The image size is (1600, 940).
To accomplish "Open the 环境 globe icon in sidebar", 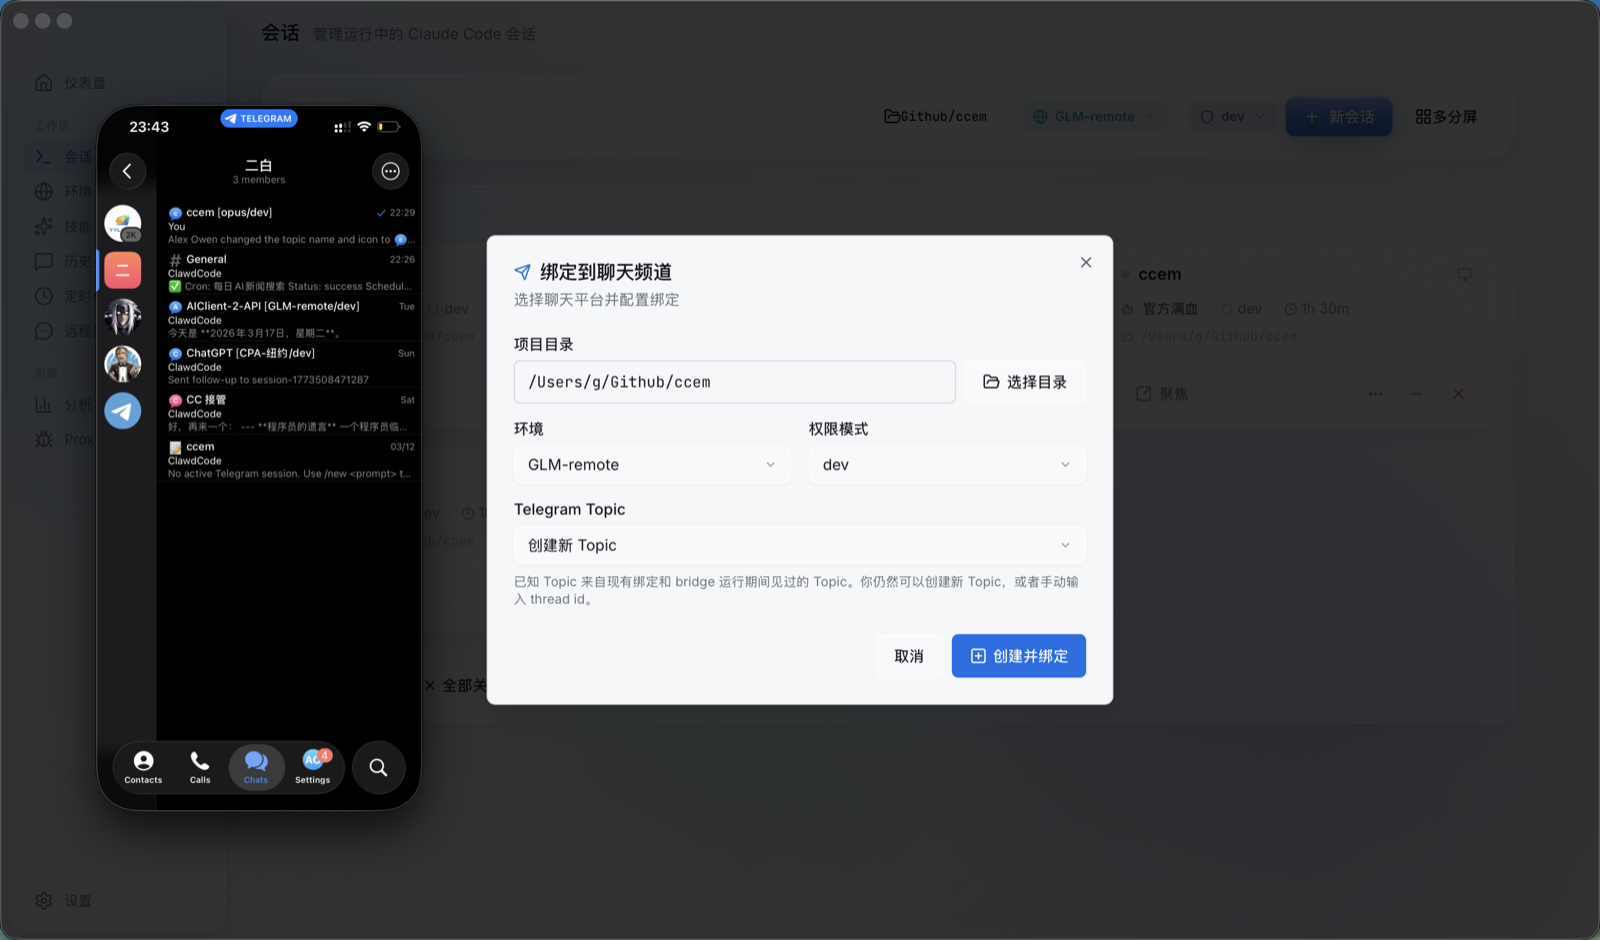I will (x=44, y=191).
